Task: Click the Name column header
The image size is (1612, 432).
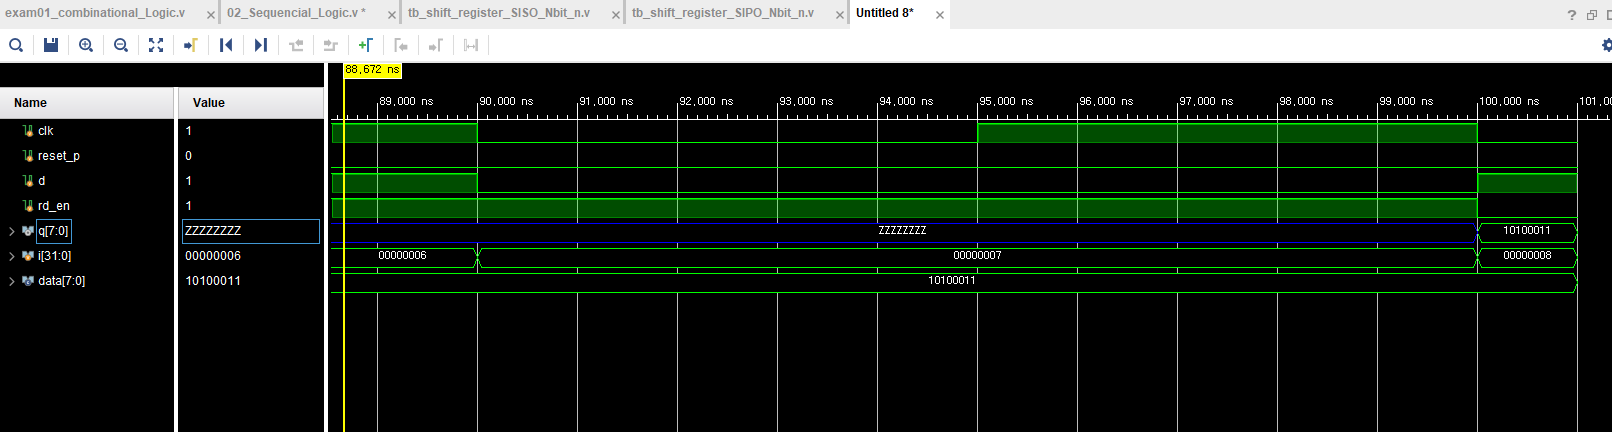Action: (x=87, y=103)
